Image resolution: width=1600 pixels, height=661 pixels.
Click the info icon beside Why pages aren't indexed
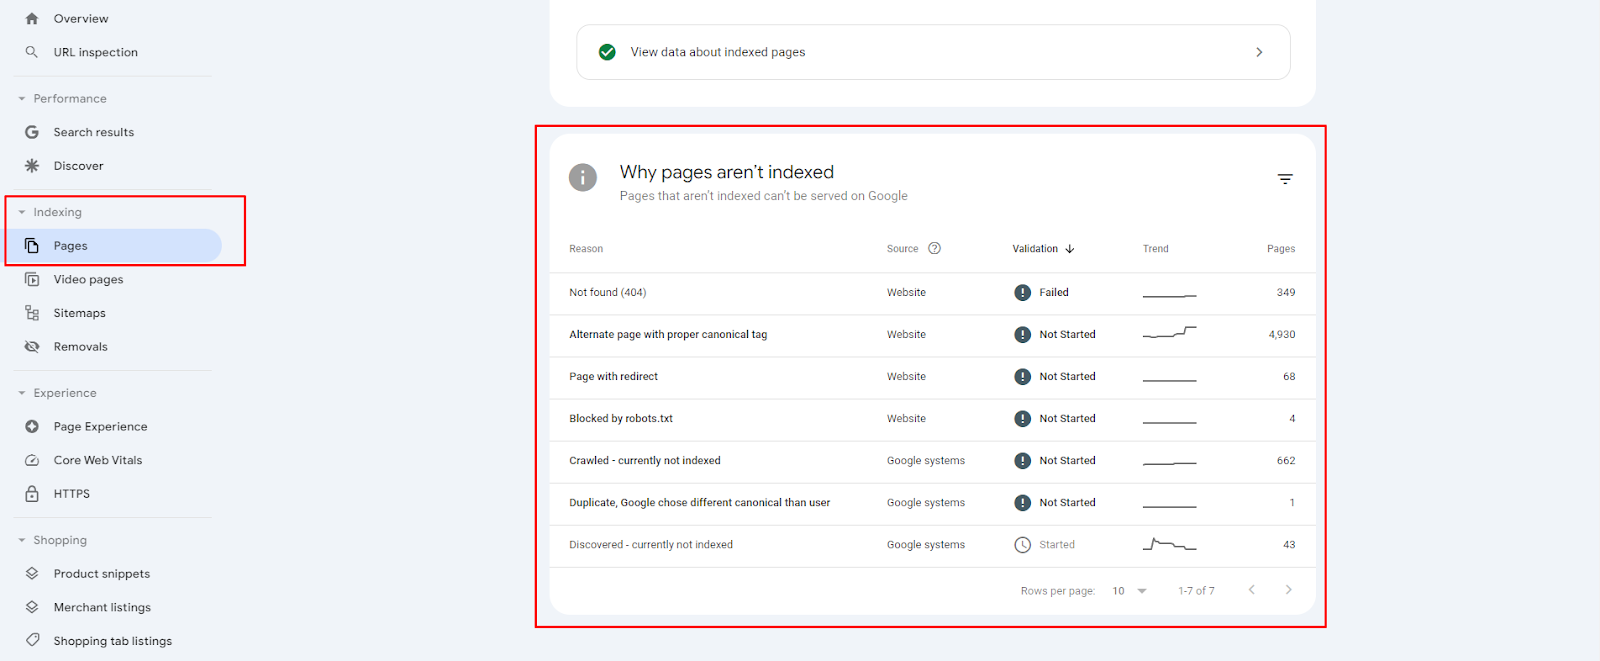[583, 178]
